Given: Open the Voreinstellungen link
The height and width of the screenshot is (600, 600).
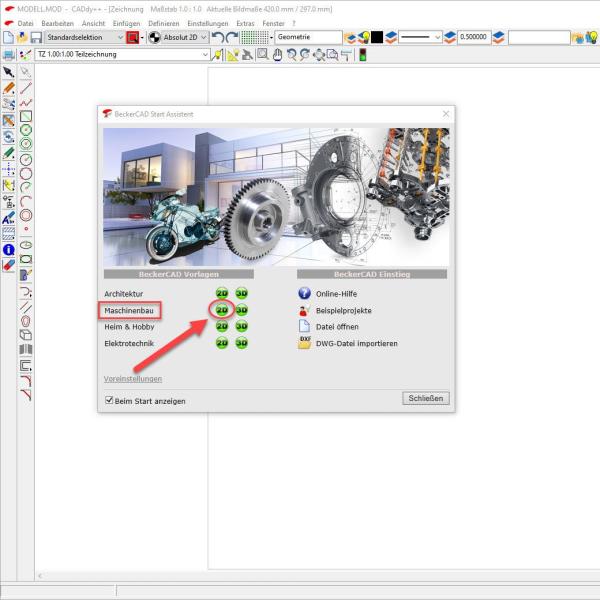Looking at the screenshot, I should point(133,378).
